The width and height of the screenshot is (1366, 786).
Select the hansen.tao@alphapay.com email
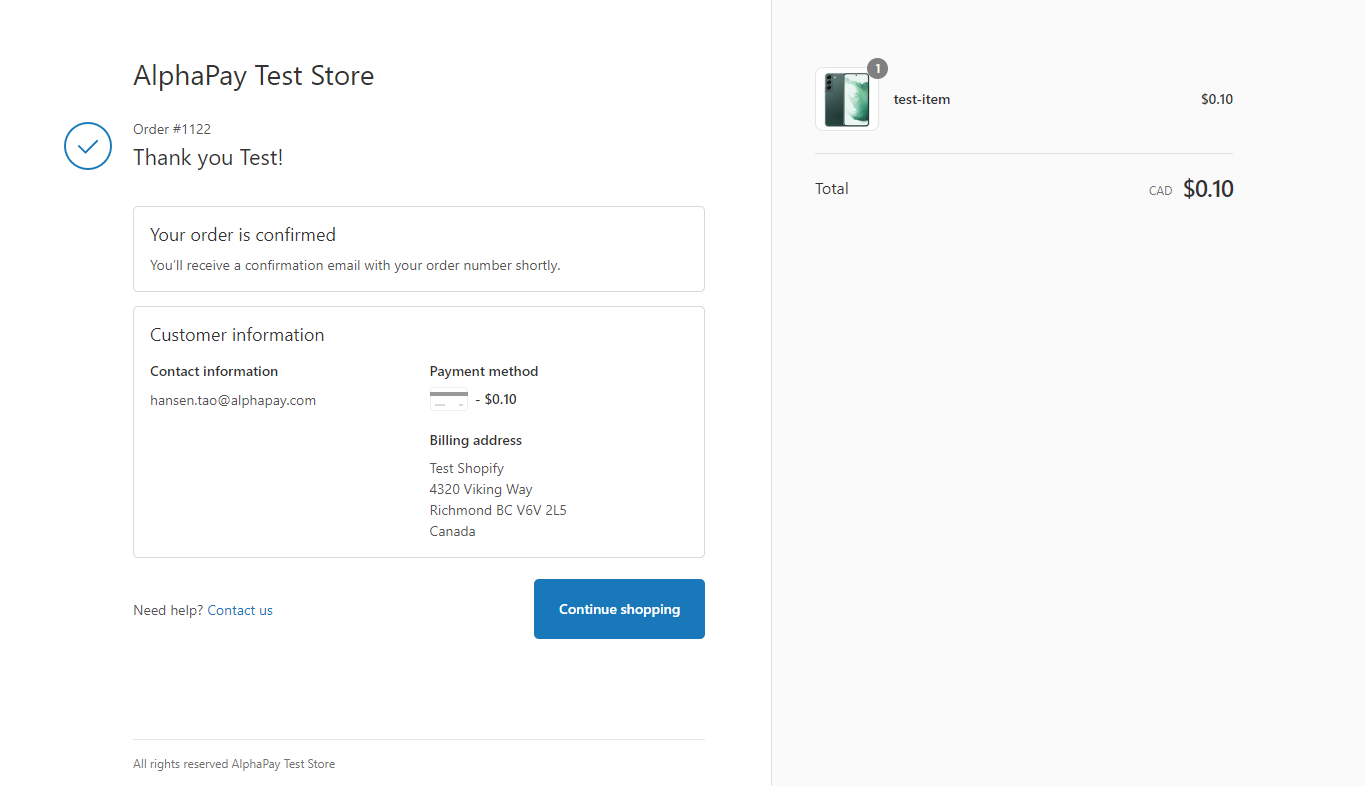(x=233, y=400)
